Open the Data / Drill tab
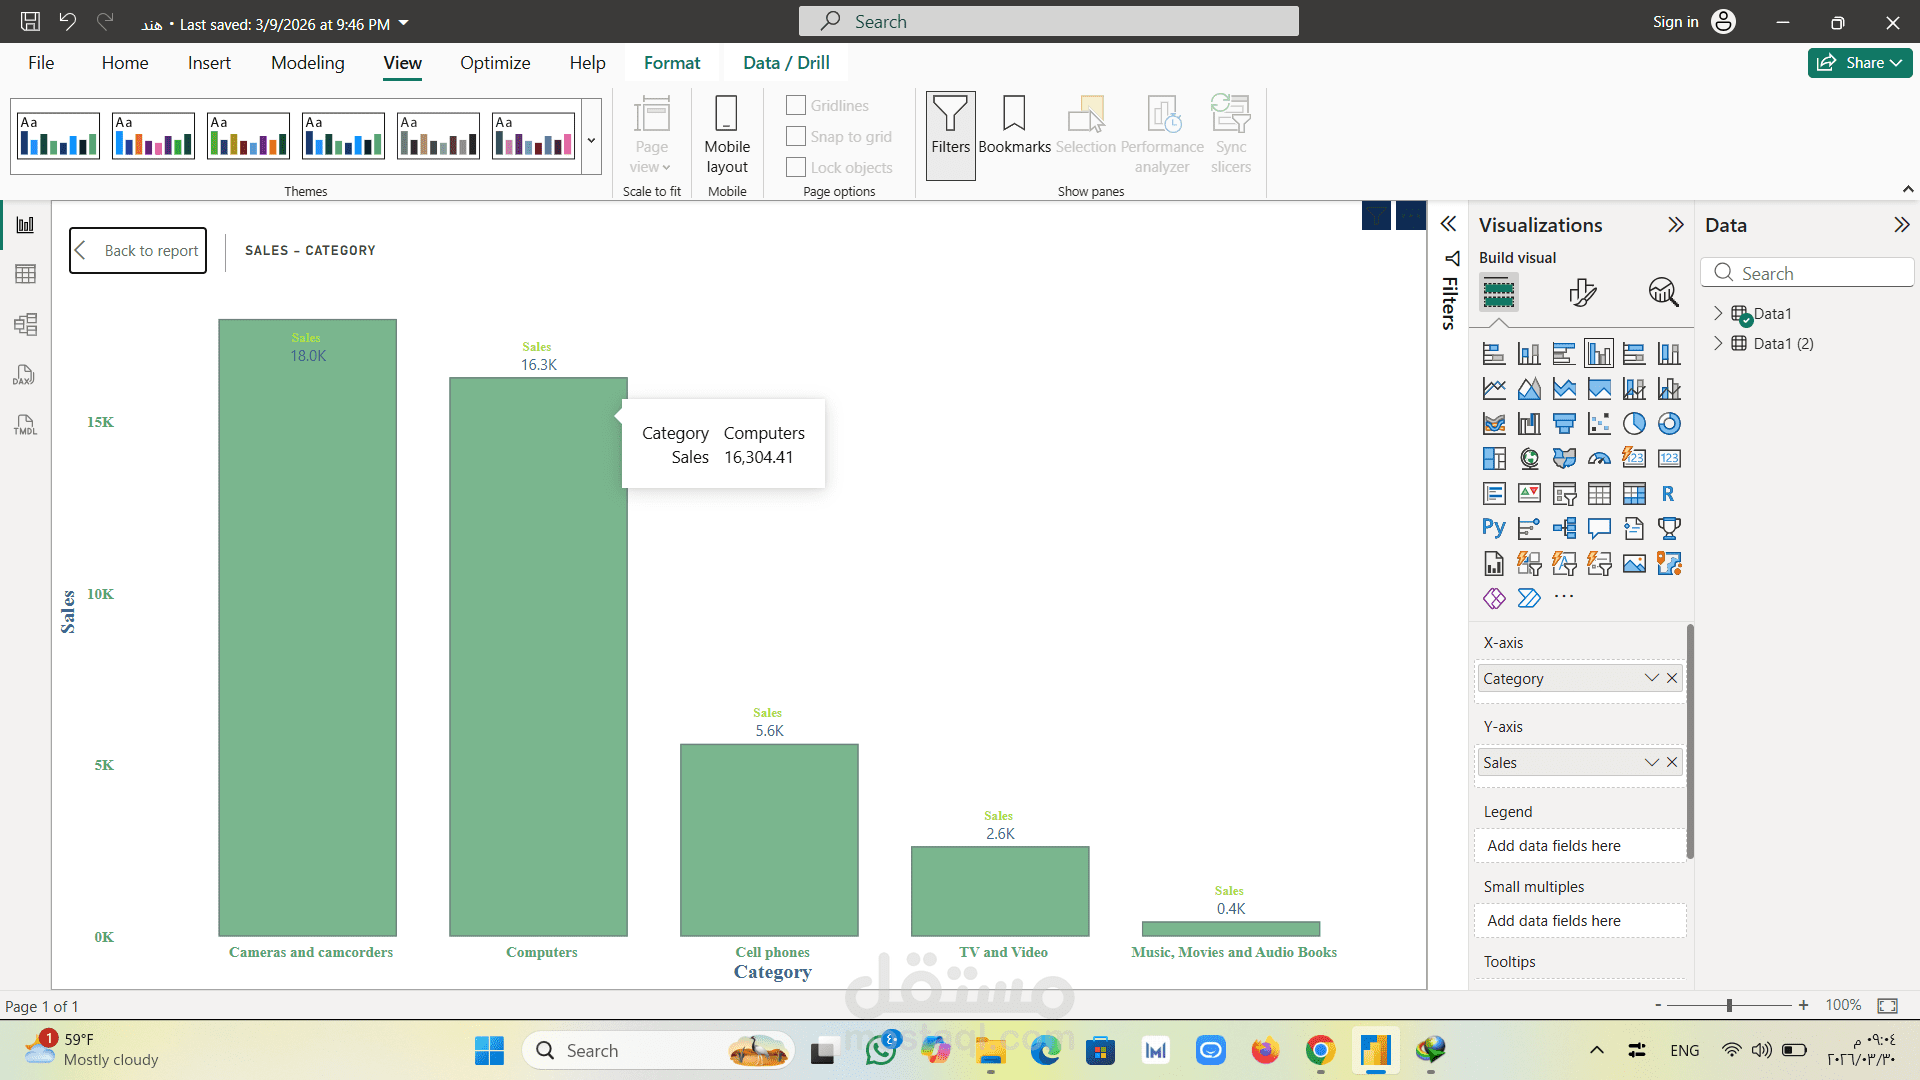The image size is (1920, 1080). (786, 63)
